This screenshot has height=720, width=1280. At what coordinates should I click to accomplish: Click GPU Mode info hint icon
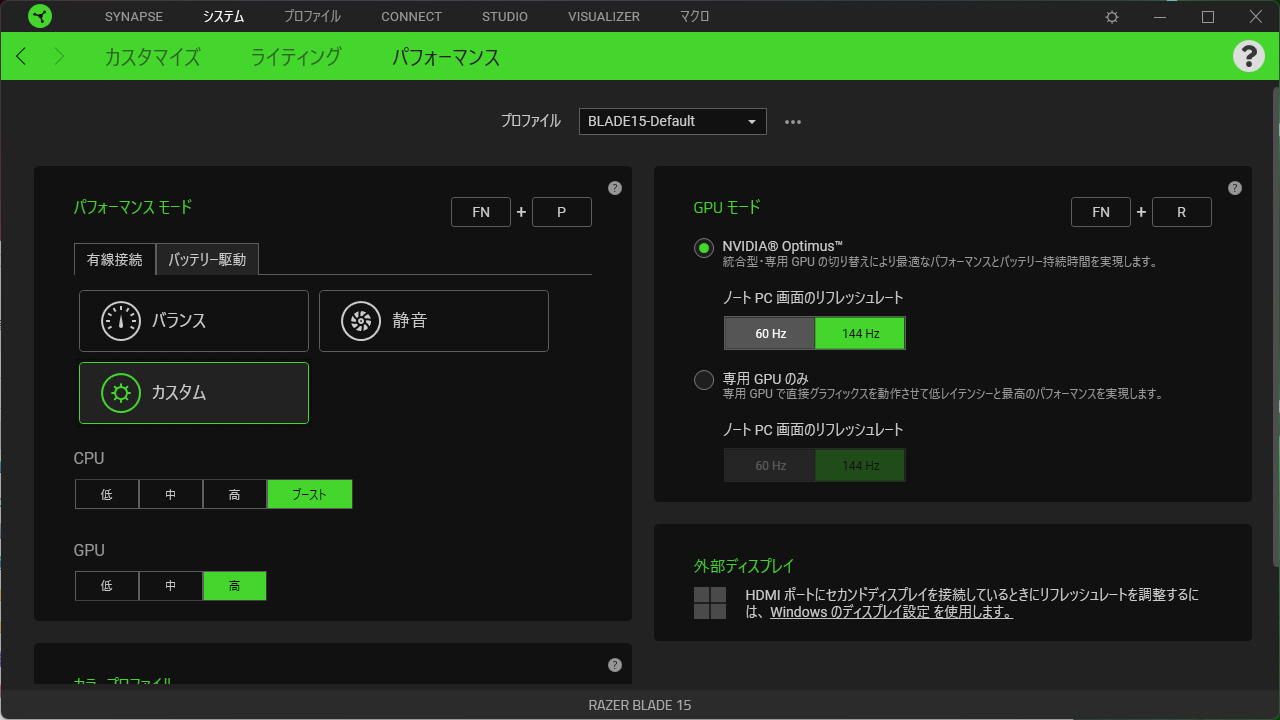tap(1235, 188)
